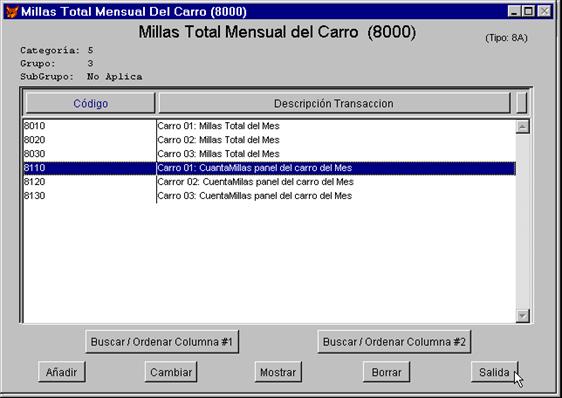
Task: Close the Millas Total Mensual window
Action: [545, 11]
